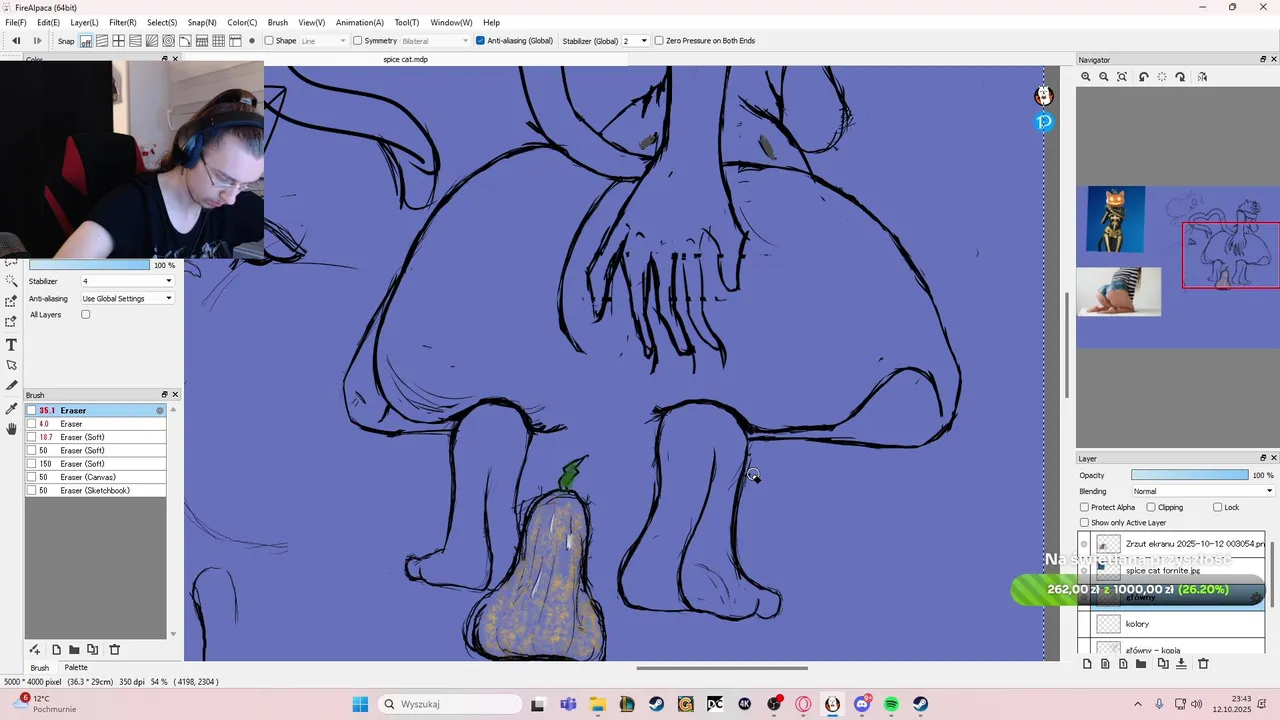Open Windows Start menu
The width and height of the screenshot is (1280, 720).
tap(360, 705)
